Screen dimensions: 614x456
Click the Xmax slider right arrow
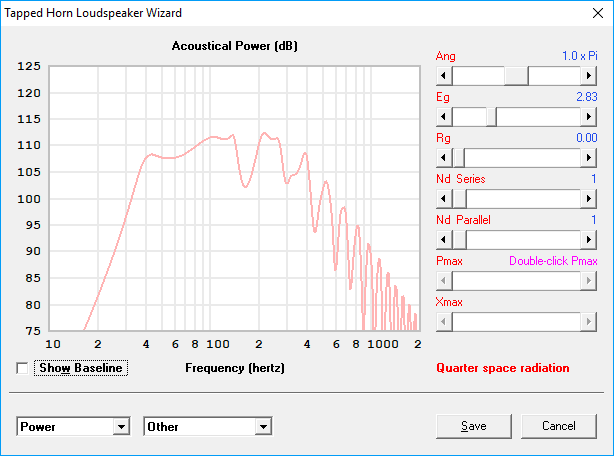click(589, 322)
